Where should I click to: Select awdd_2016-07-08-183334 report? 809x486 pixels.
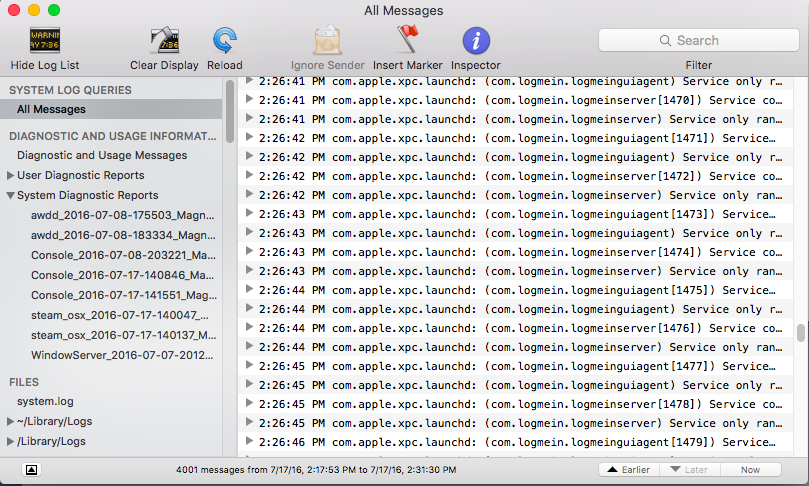pyautogui.click(x=123, y=235)
